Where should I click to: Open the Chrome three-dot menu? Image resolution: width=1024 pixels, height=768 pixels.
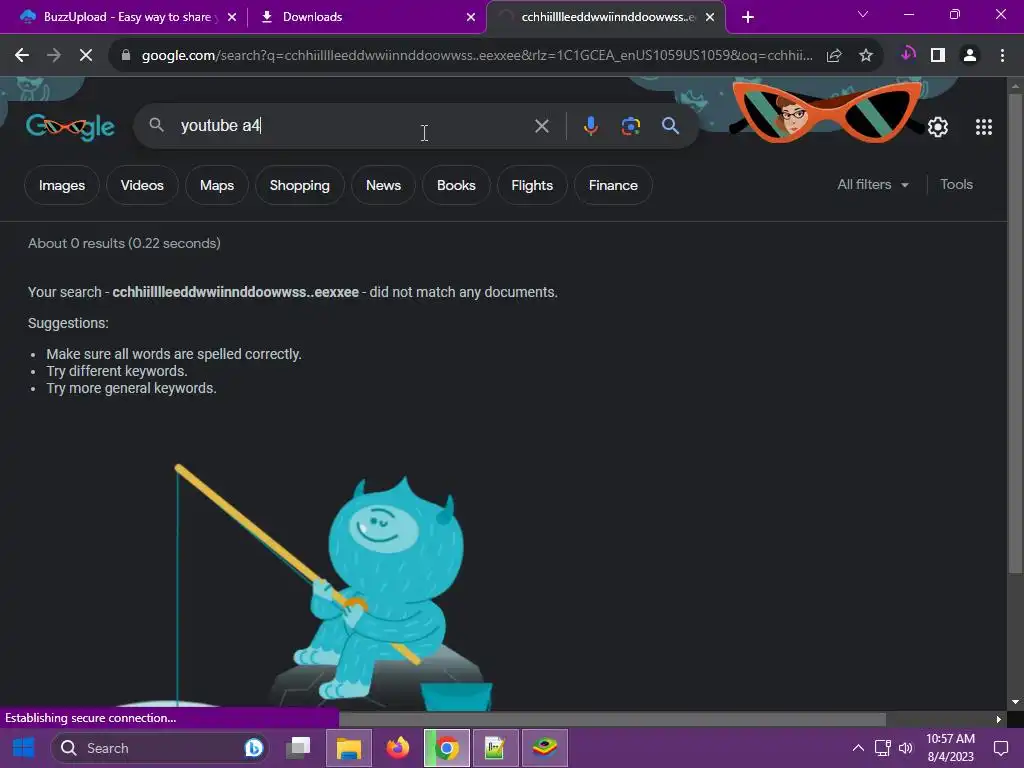(1002, 56)
